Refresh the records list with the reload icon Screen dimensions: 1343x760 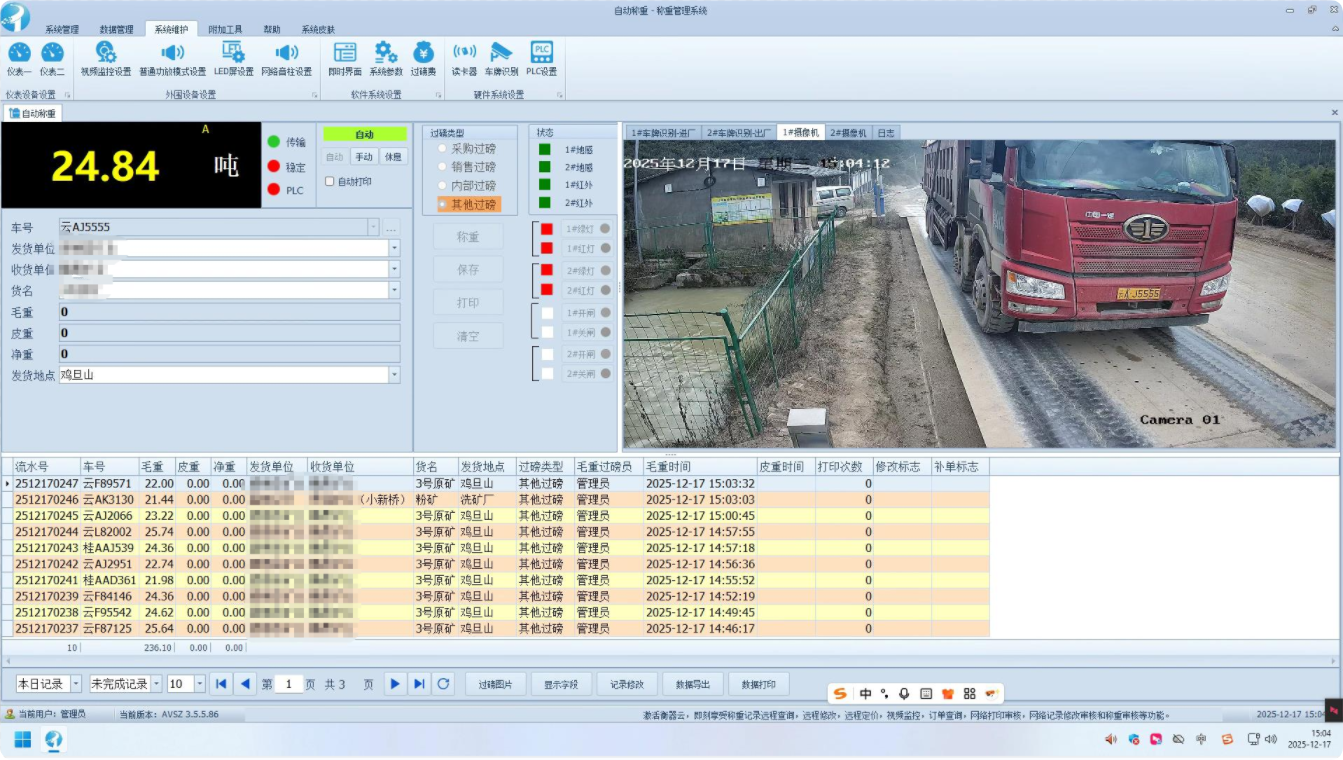pos(444,684)
